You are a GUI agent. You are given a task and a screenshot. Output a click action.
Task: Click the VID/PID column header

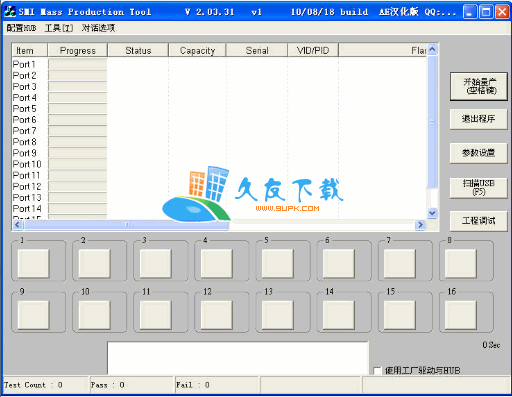(313, 50)
